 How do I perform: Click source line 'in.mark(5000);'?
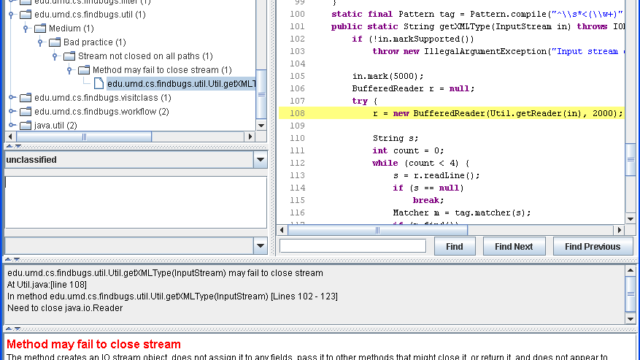tap(388, 76)
